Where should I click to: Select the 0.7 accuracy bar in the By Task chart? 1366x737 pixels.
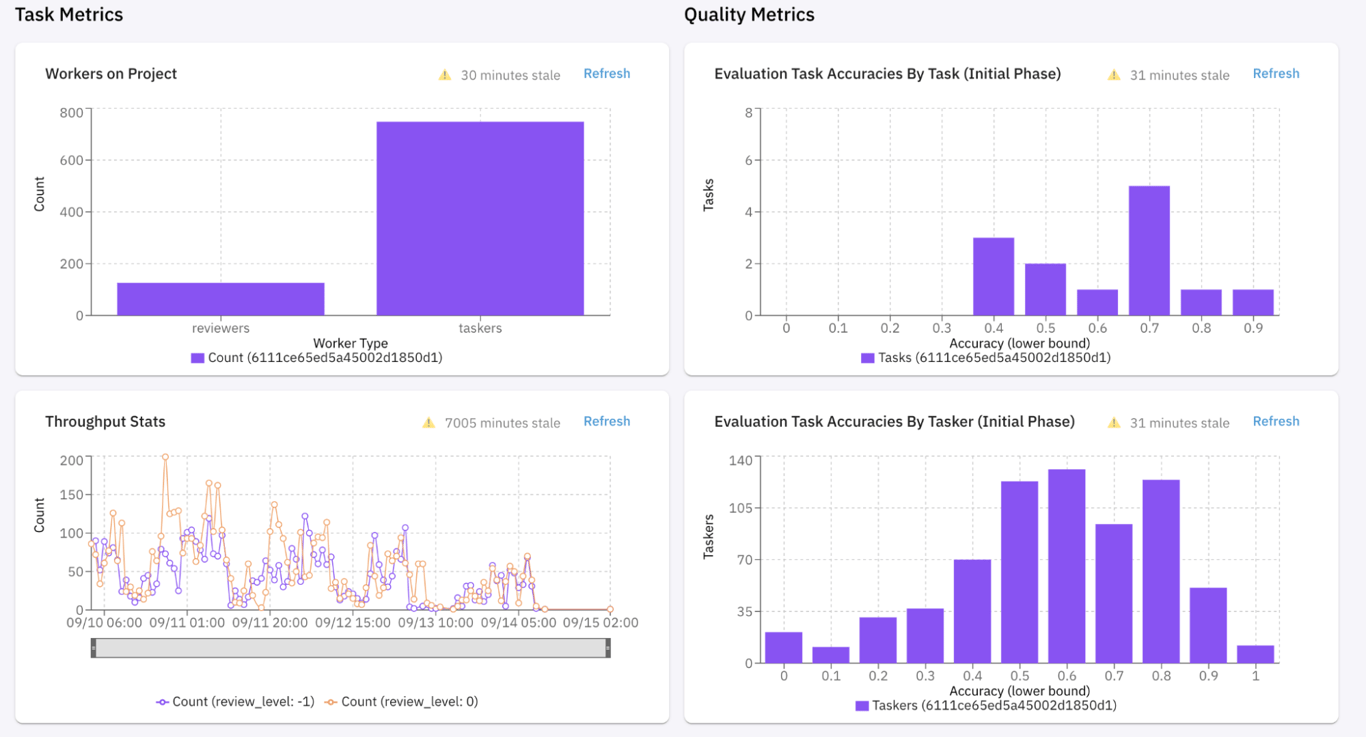point(1149,250)
